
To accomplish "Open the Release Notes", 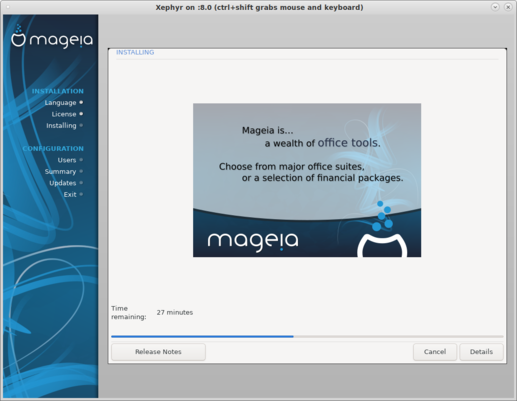I will tap(158, 352).
